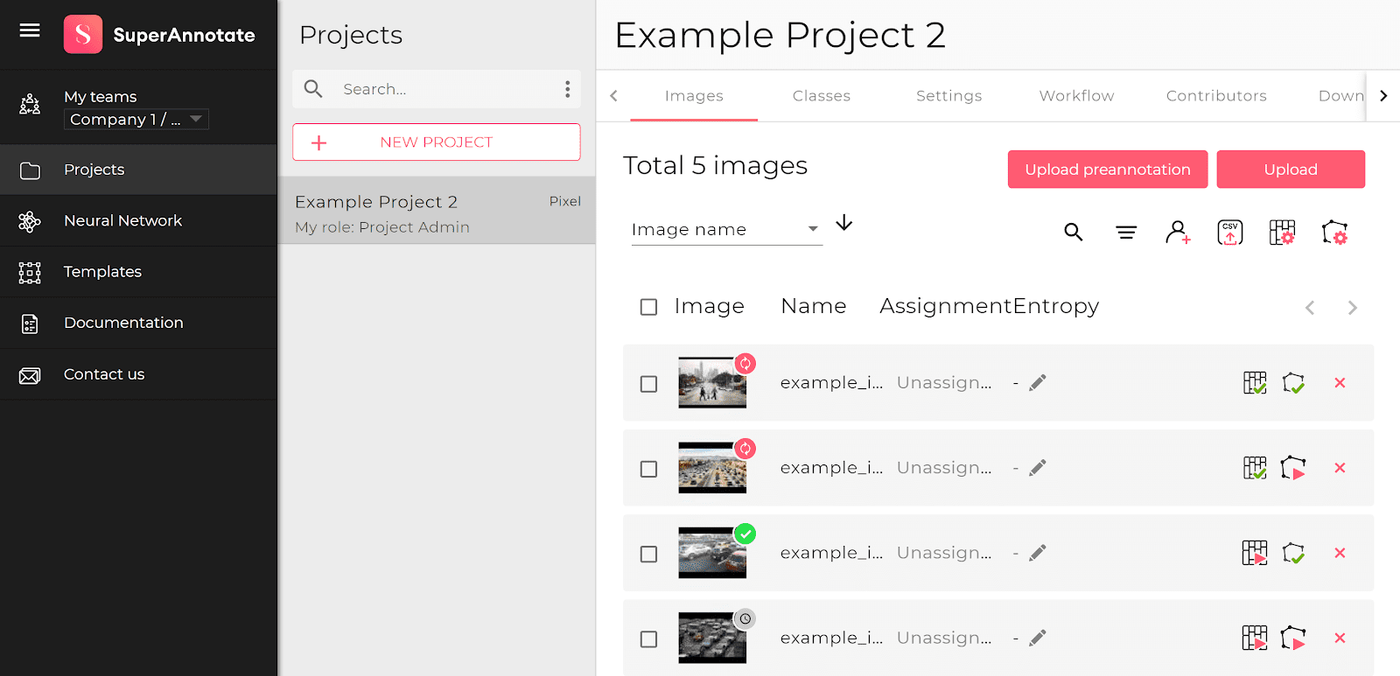This screenshot has width=1400, height=676.
Task: Click the Templates icon in sidebar
Action: (x=30, y=272)
